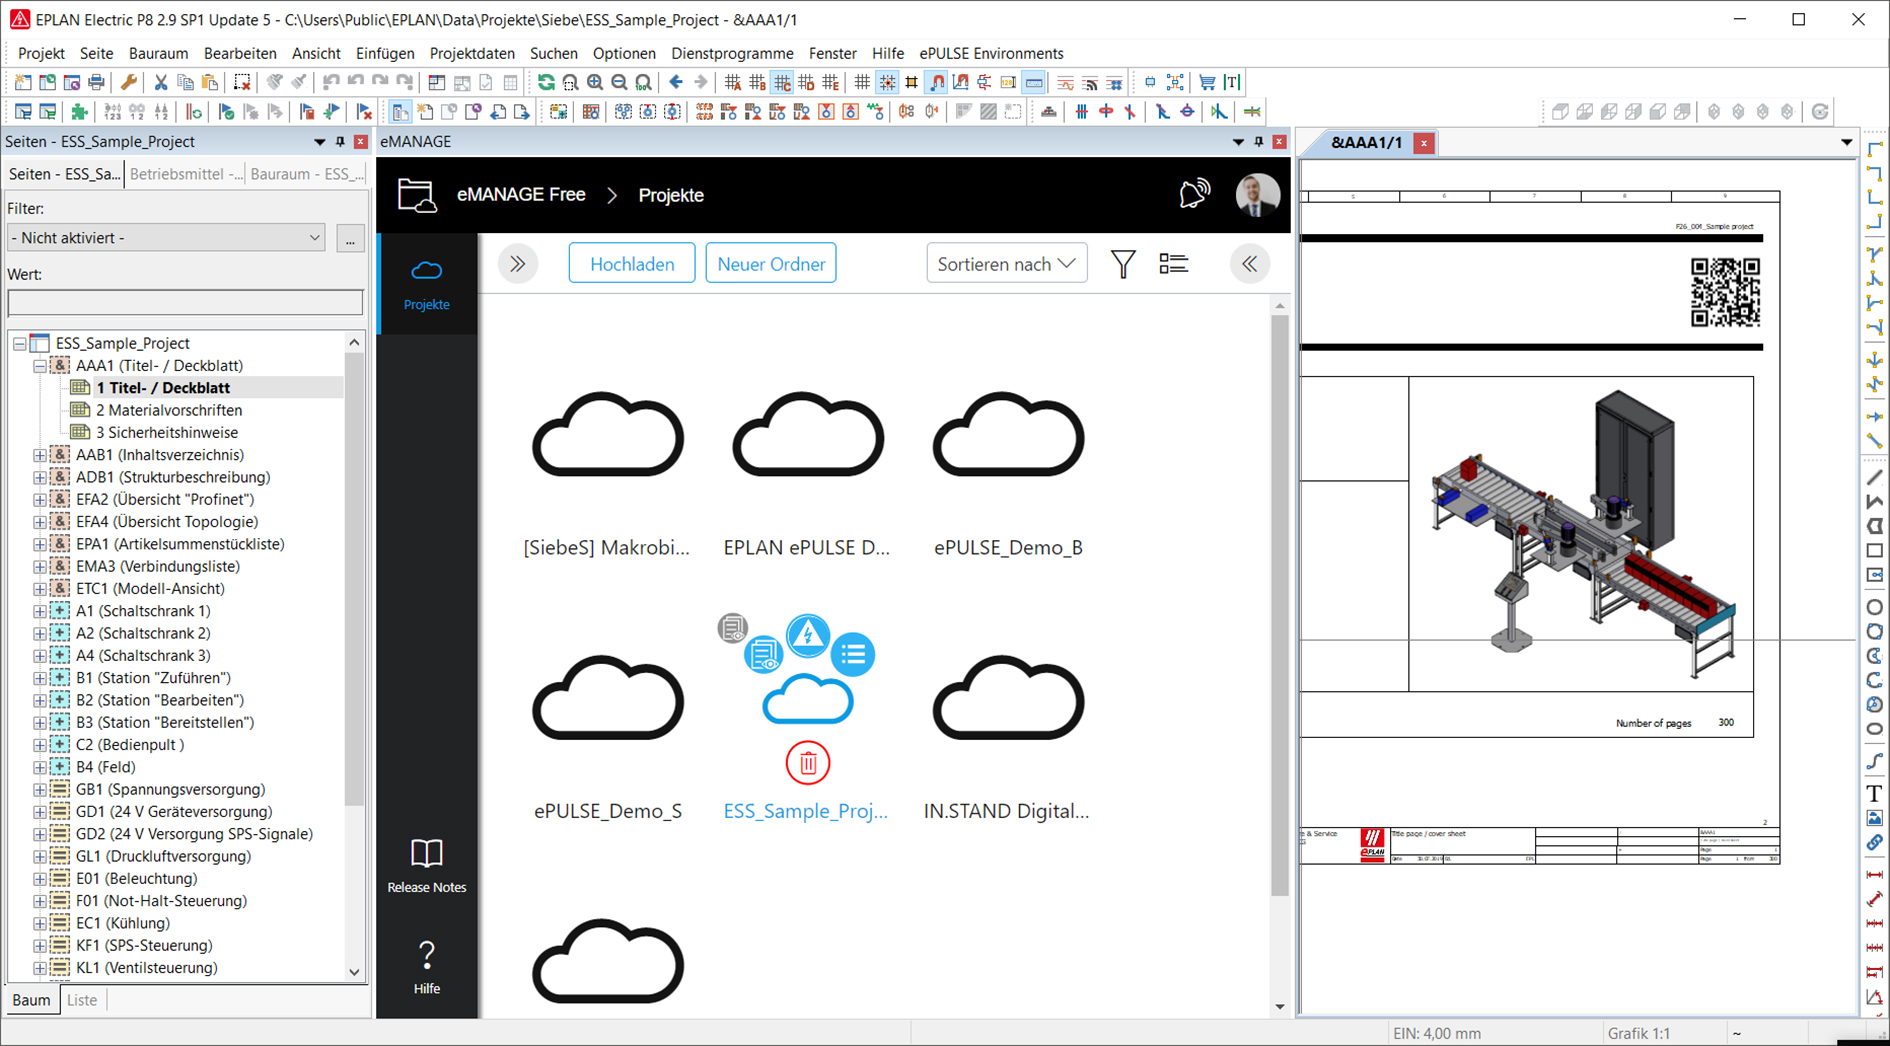Click the Hilfe question mark icon
Viewport: 1890px width, 1046px height.
[x=426, y=966]
